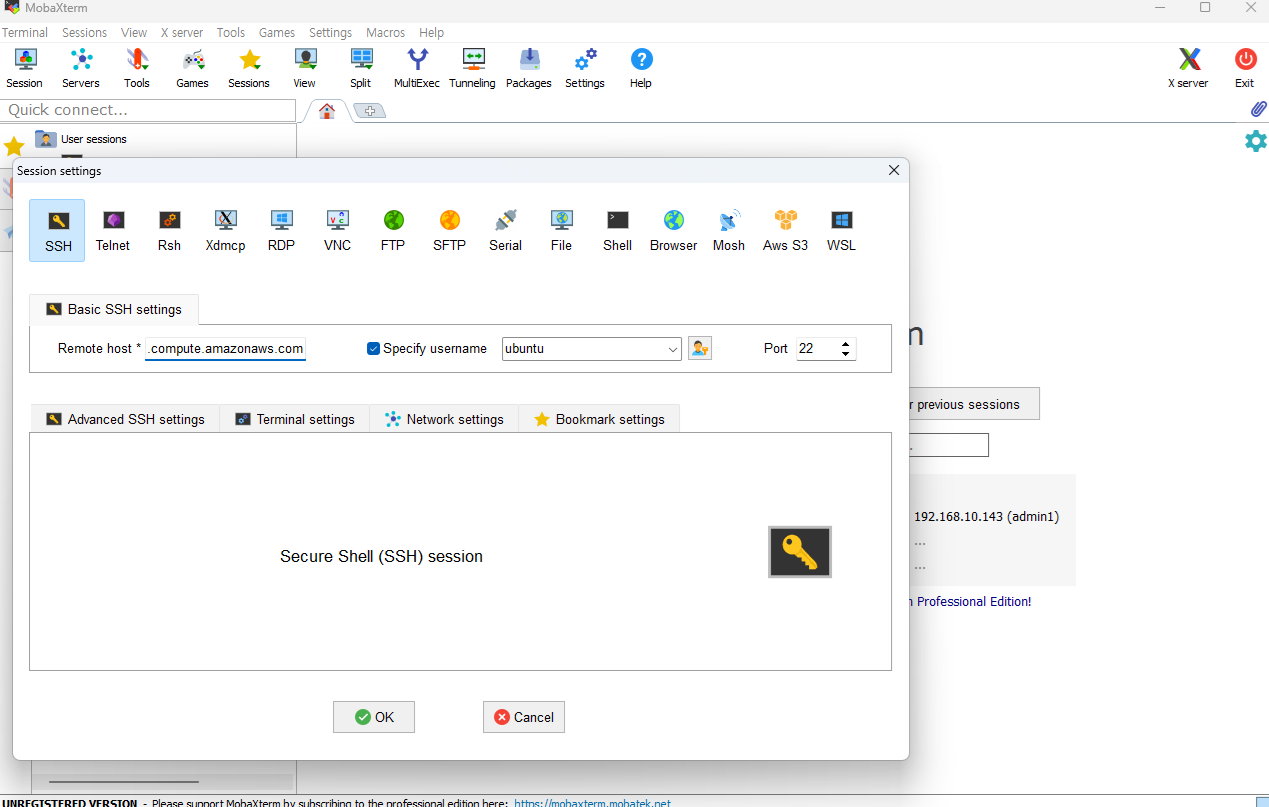Open the Advanced SSH settings tab
The image size is (1269, 807).
tap(125, 419)
